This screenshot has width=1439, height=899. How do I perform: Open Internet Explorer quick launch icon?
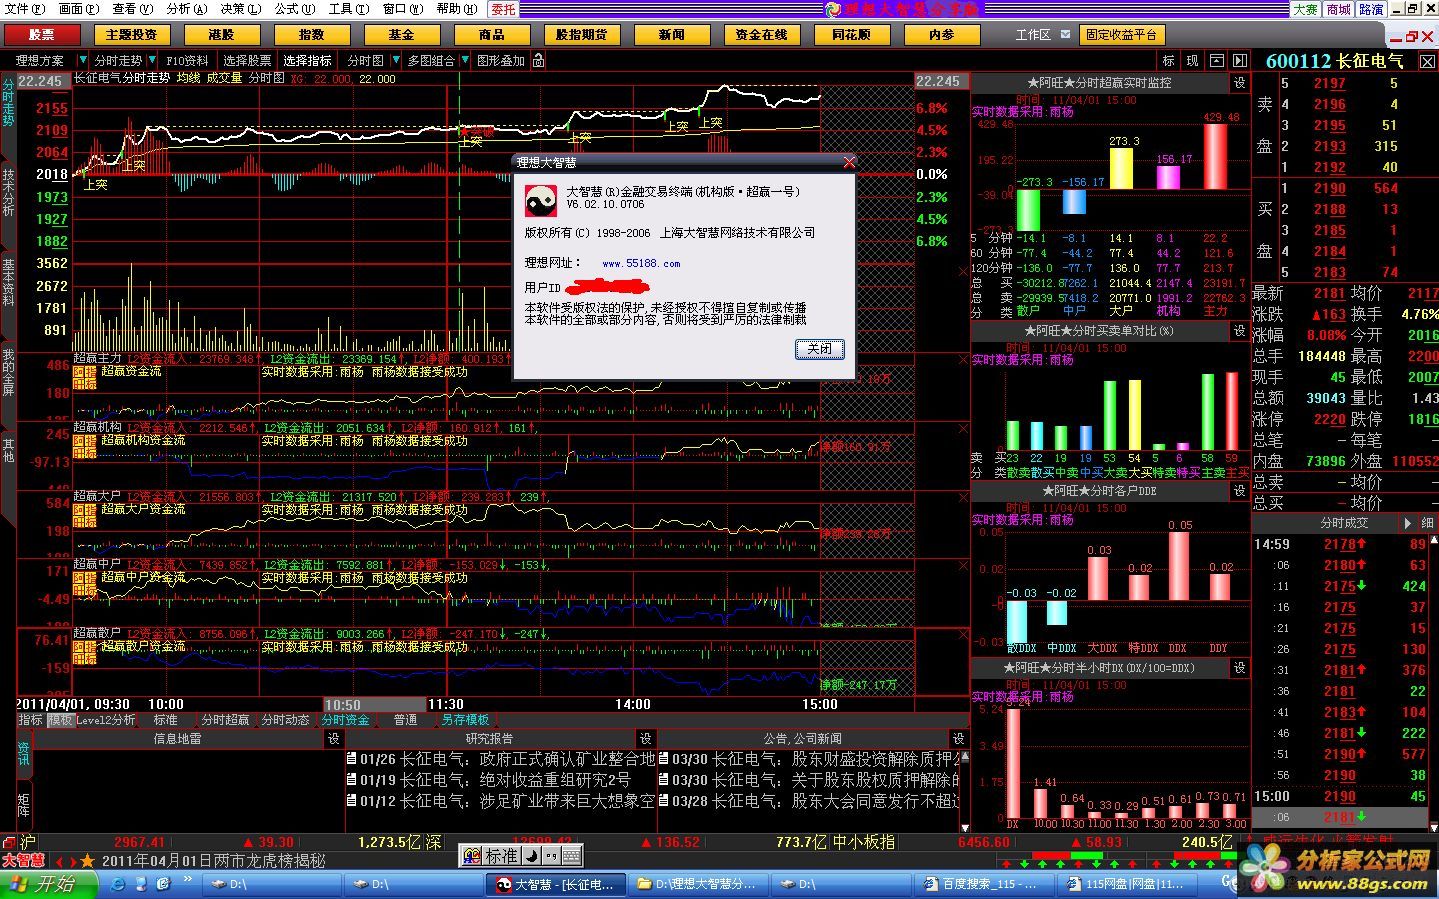pyautogui.click(x=118, y=884)
